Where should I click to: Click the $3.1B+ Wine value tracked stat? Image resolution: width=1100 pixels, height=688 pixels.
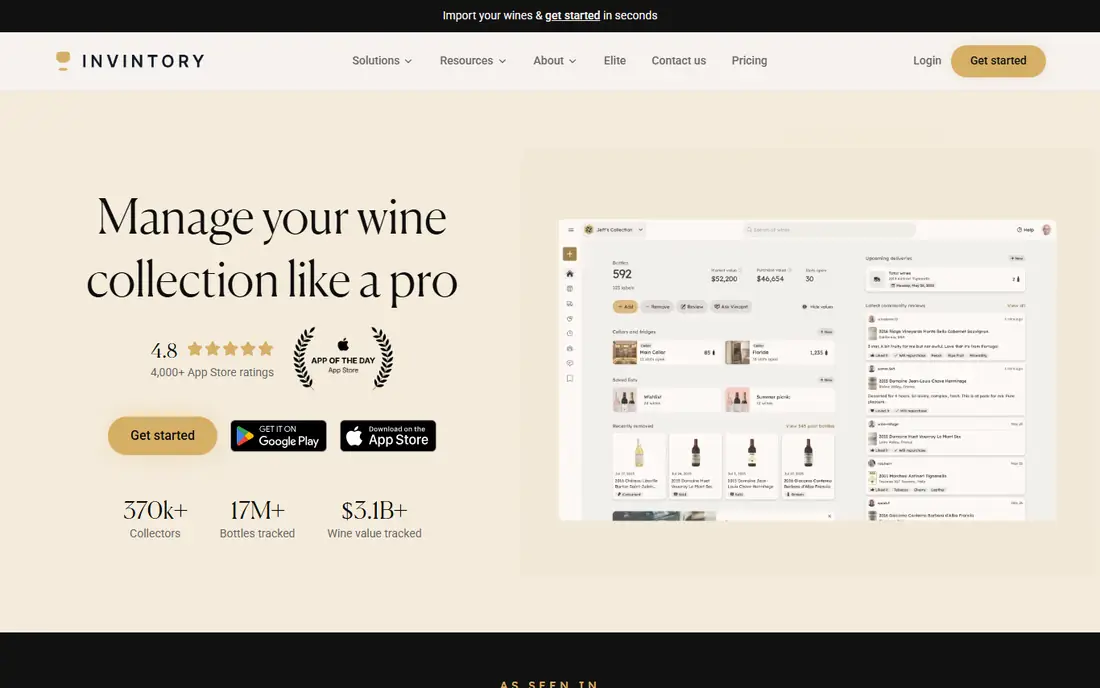[x=375, y=518]
